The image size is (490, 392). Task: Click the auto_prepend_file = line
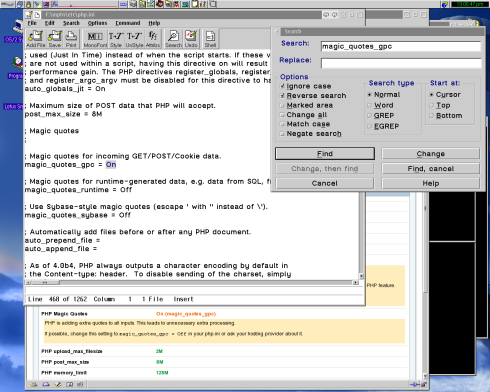coord(62,241)
